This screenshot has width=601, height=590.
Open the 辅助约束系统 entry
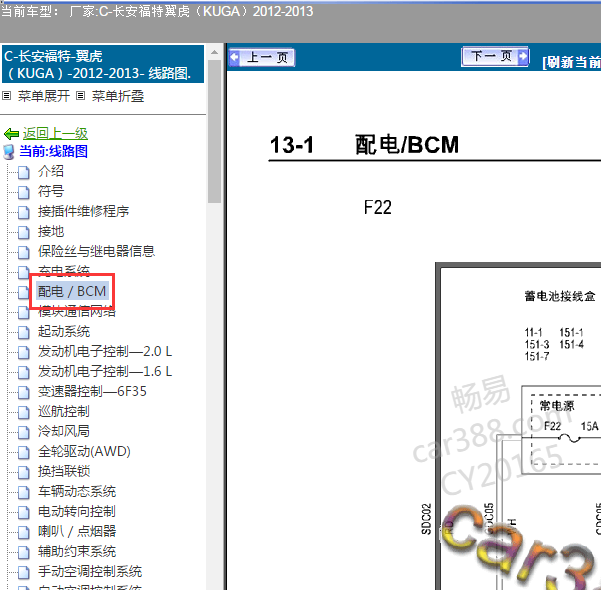point(77,551)
